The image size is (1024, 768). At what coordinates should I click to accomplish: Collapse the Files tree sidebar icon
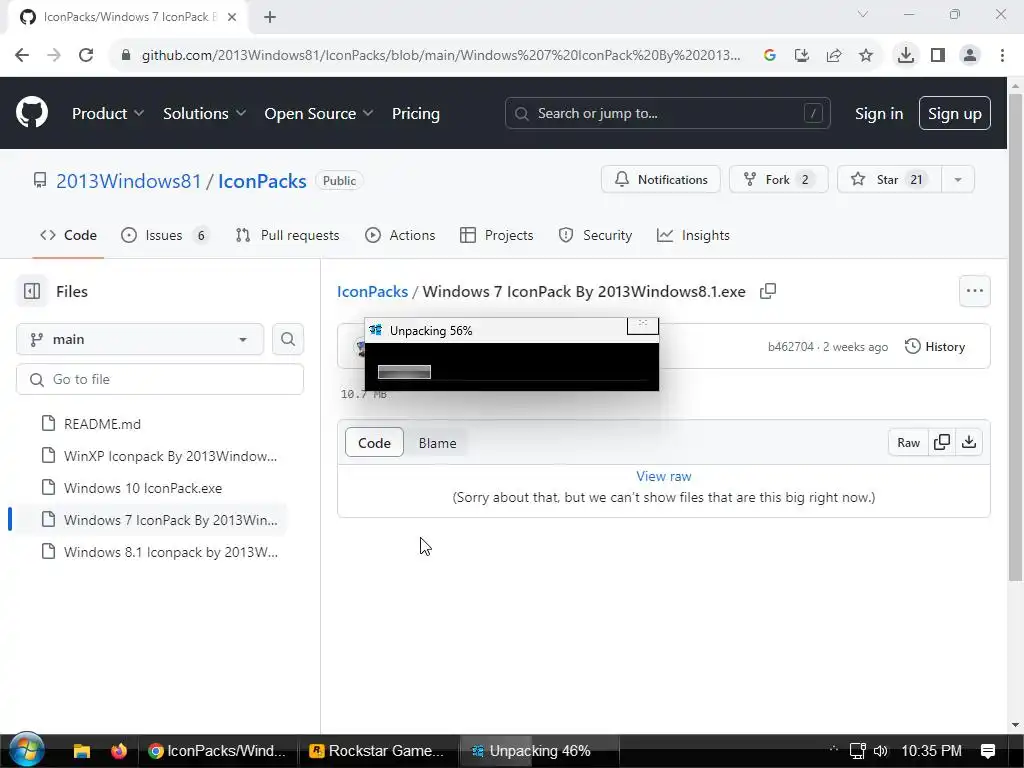pyautogui.click(x=32, y=291)
